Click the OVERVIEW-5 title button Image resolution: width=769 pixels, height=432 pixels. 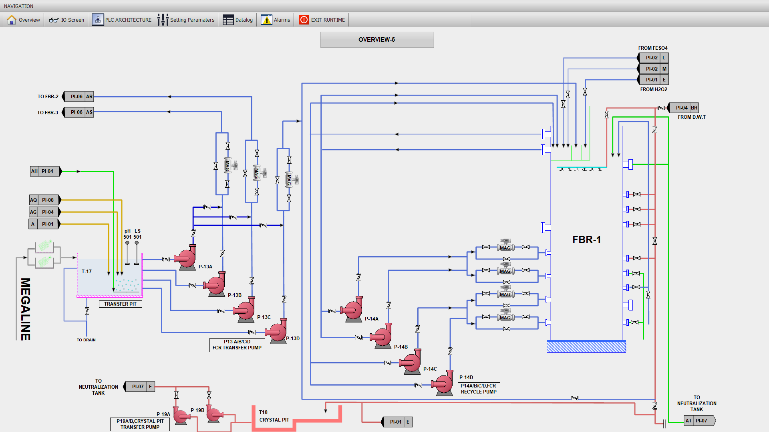377,40
